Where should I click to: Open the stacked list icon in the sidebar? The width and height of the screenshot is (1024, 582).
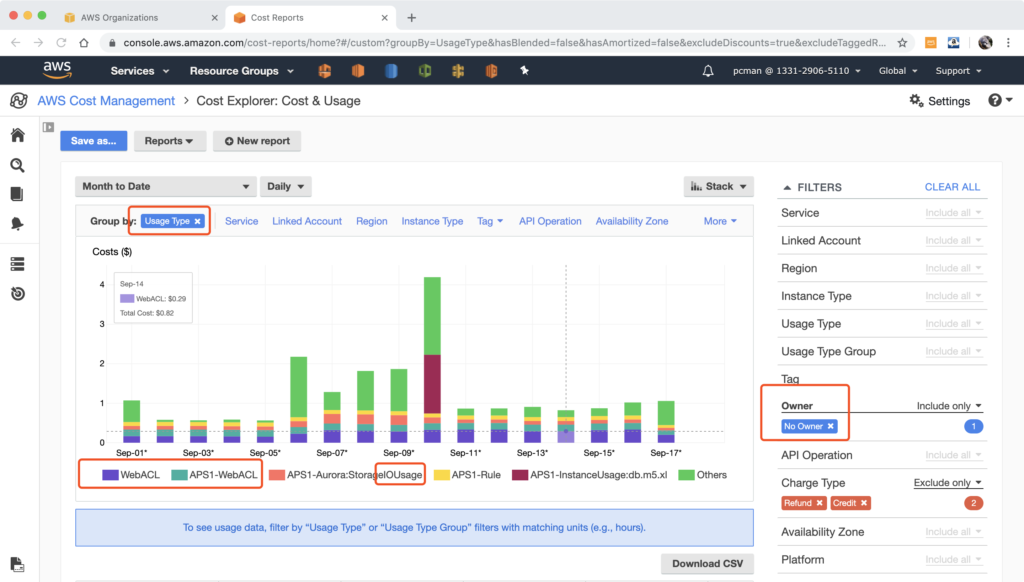point(18,264)
